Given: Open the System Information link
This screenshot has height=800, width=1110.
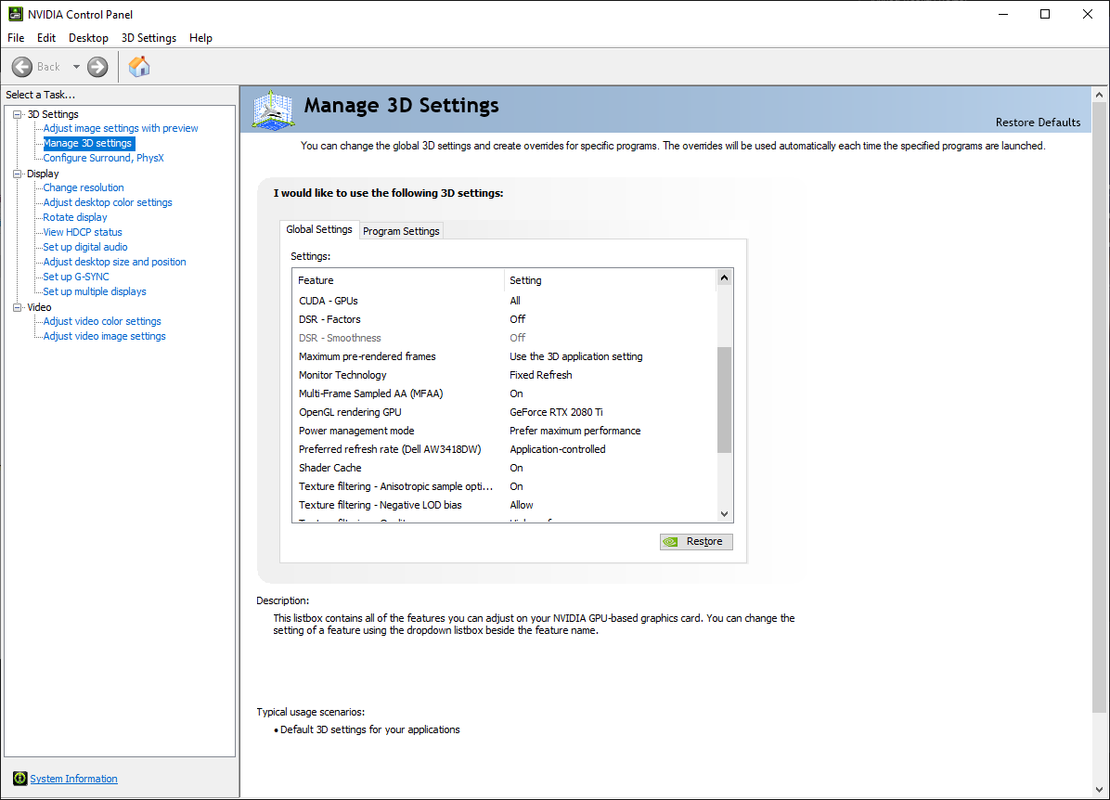Looking at the screenshot, I should tap(74, 779).
